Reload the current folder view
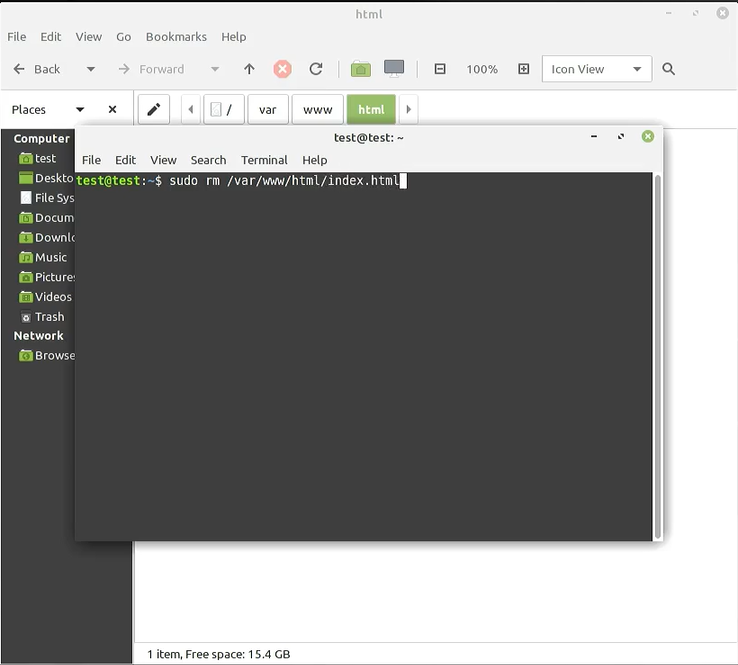The width and height of the screenshot is (738, 665). click(316, 69)
